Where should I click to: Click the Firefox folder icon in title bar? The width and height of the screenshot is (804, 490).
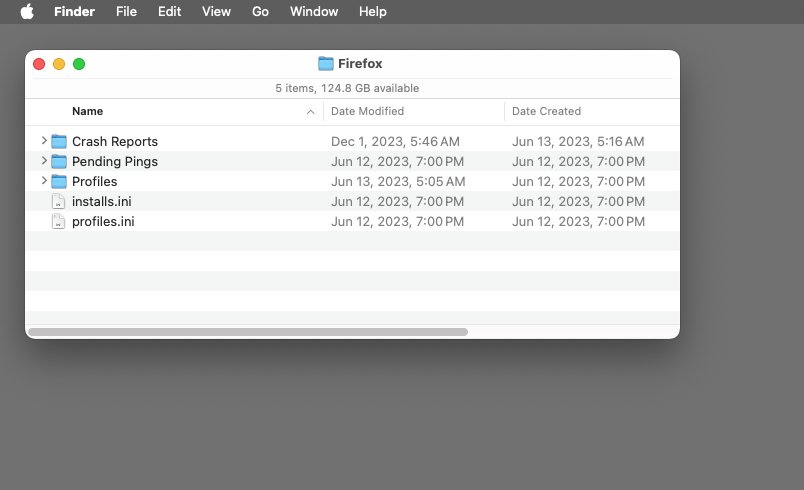coord(326,64)
